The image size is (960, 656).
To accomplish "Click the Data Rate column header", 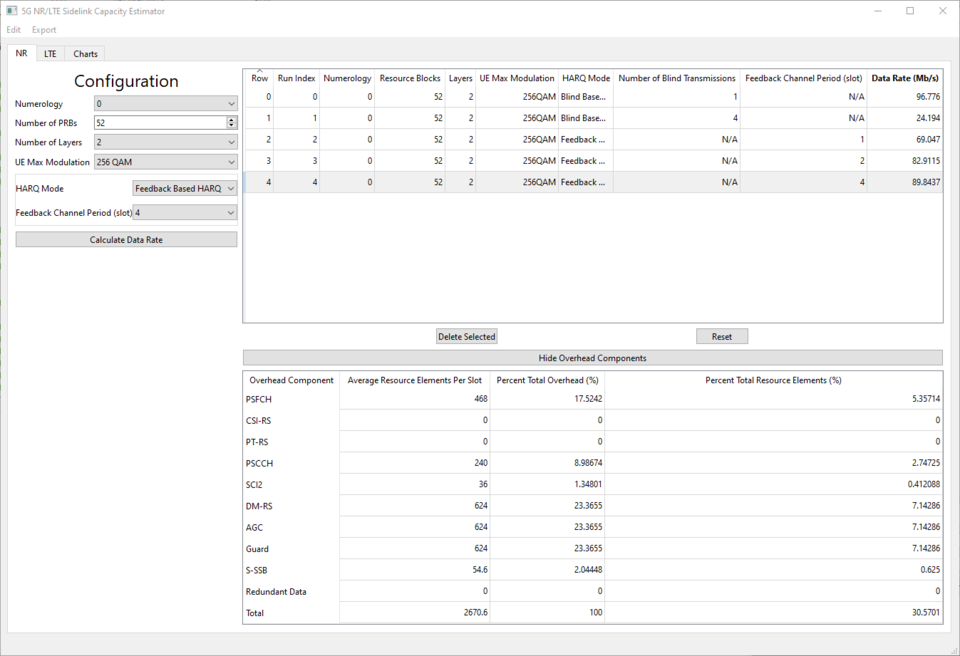I will point(902,77).
